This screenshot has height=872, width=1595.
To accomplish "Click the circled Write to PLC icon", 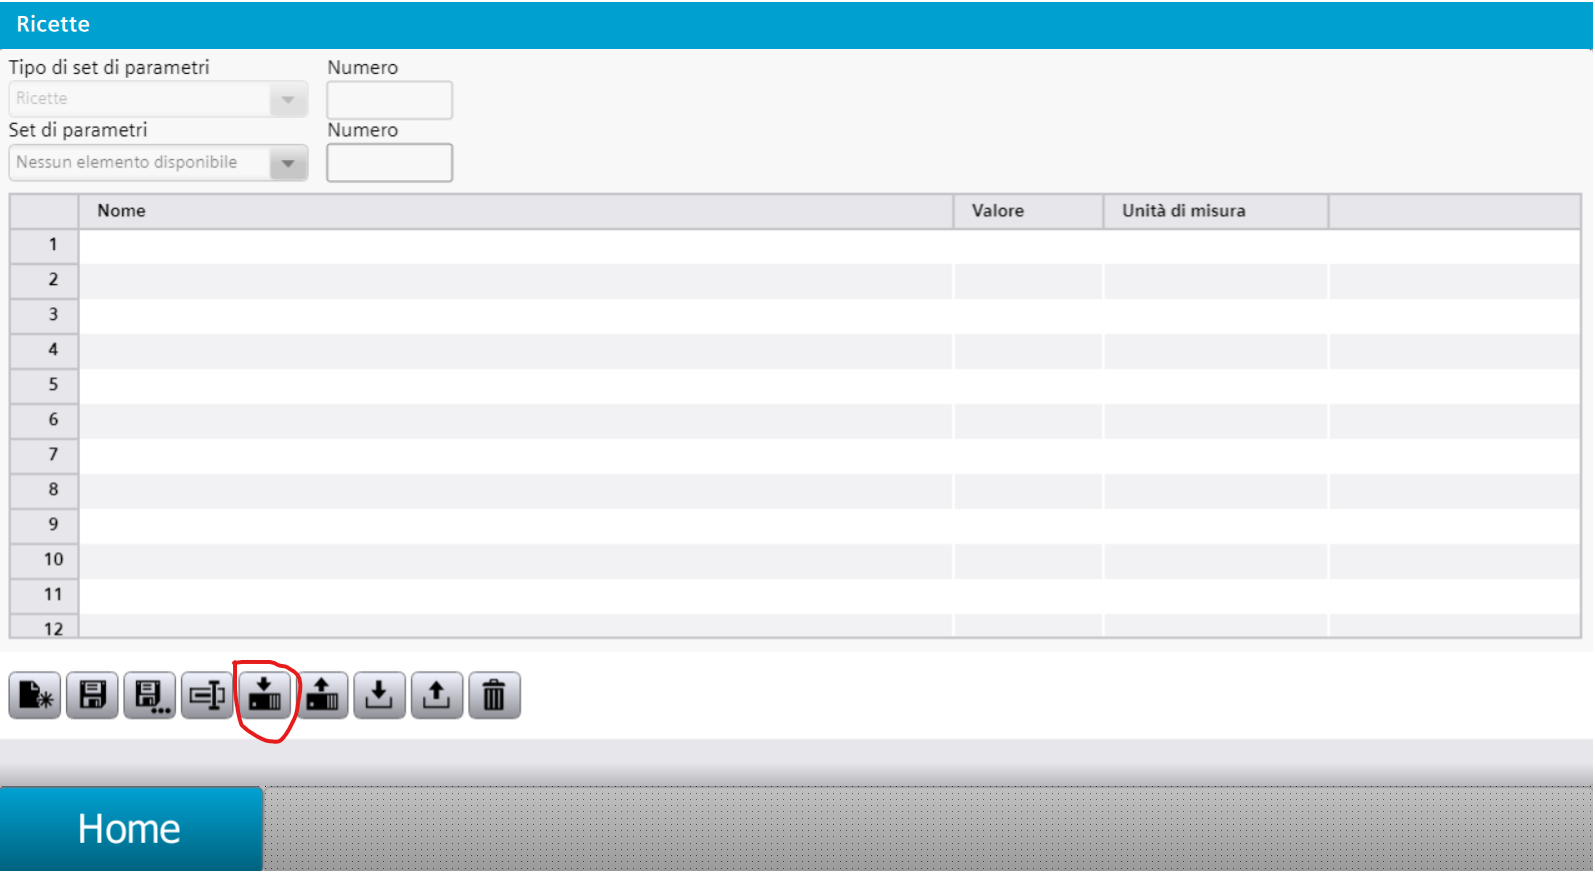I will click(x=265, y=695).
